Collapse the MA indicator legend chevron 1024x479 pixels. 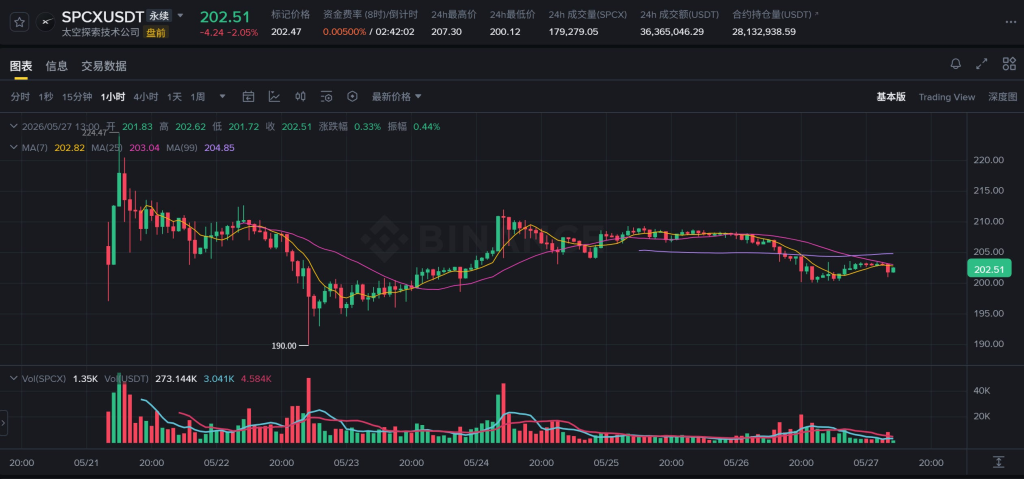[x=14, y=148]
